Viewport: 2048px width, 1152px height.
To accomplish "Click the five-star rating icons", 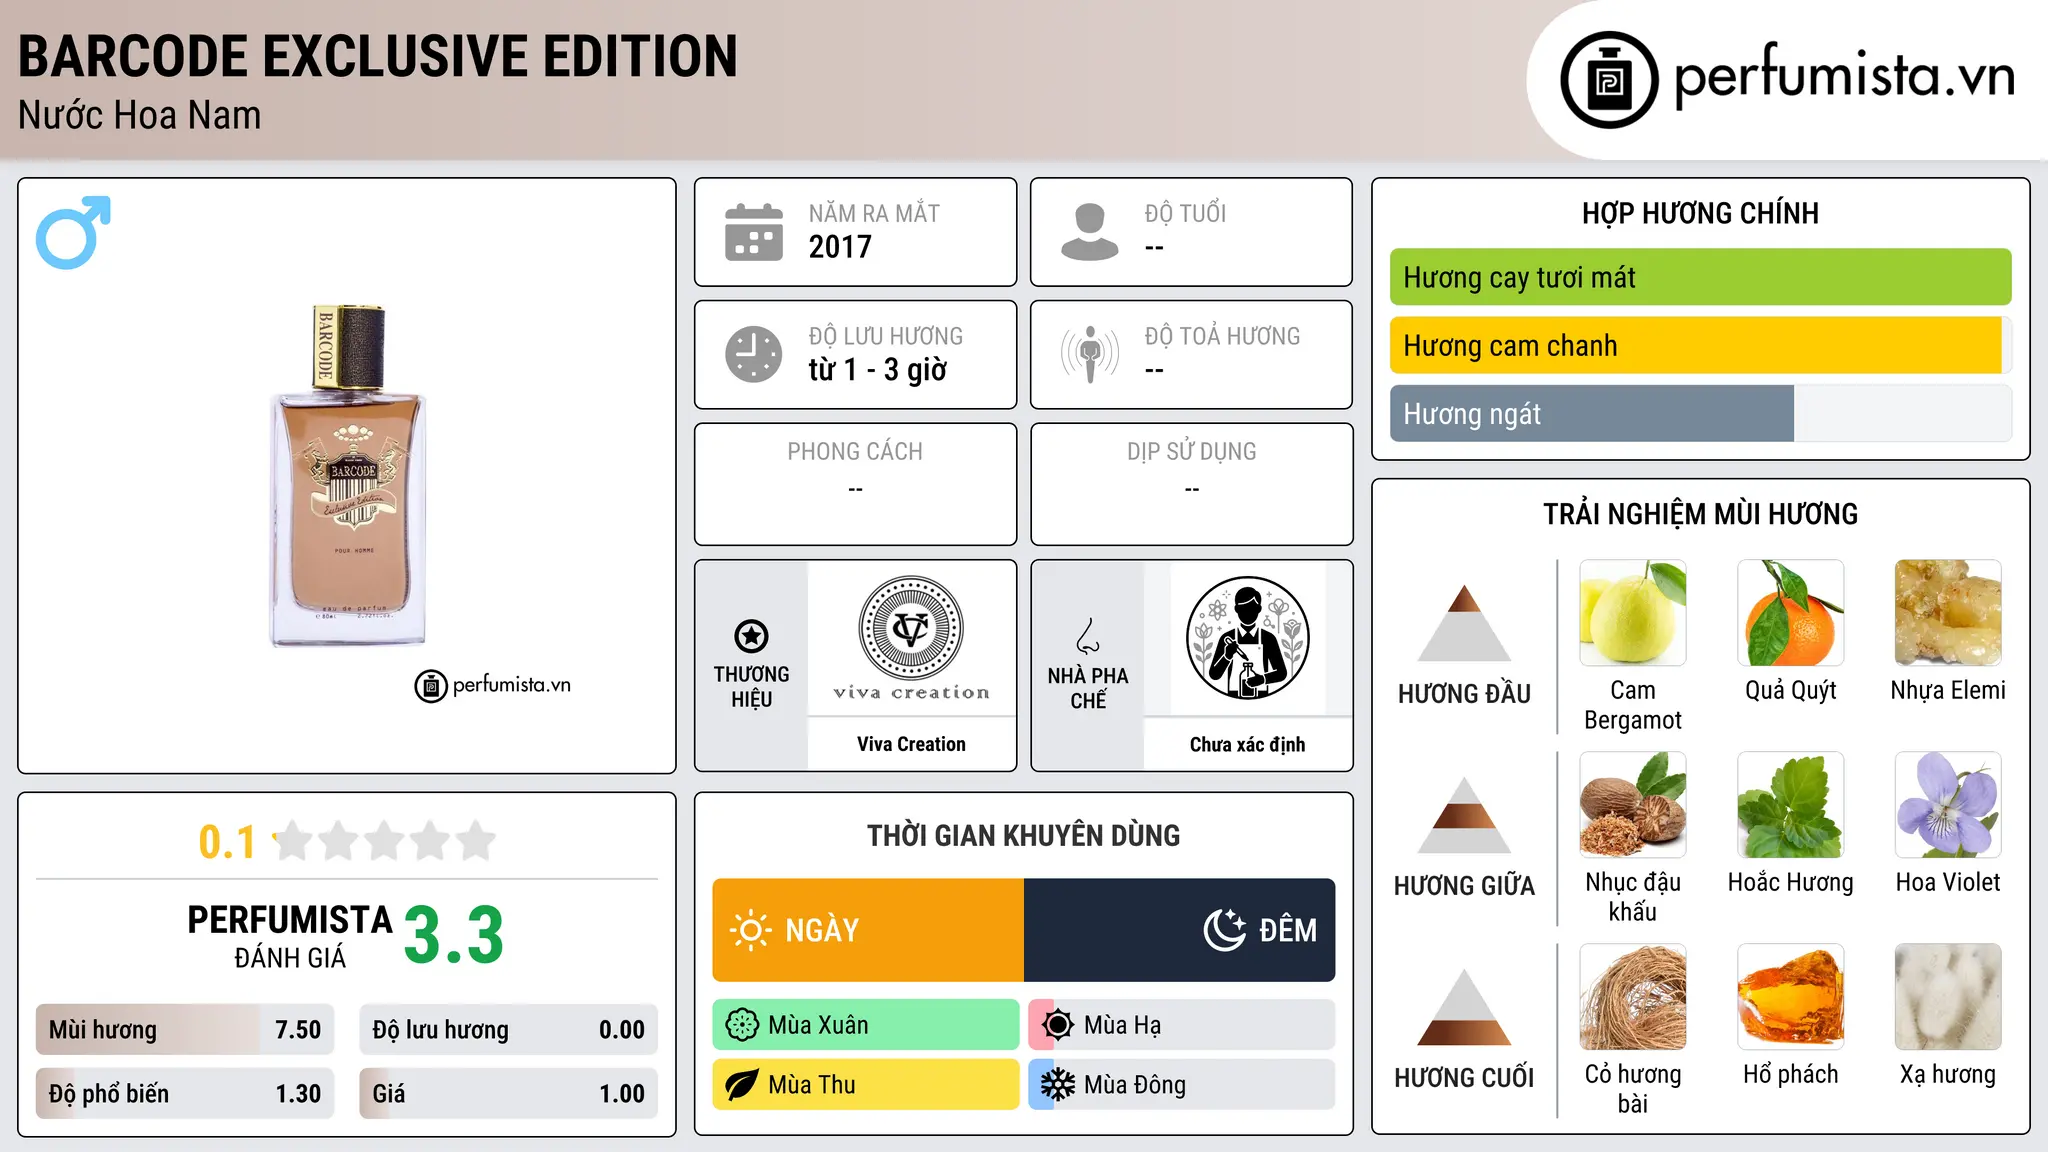I will 385,841.
